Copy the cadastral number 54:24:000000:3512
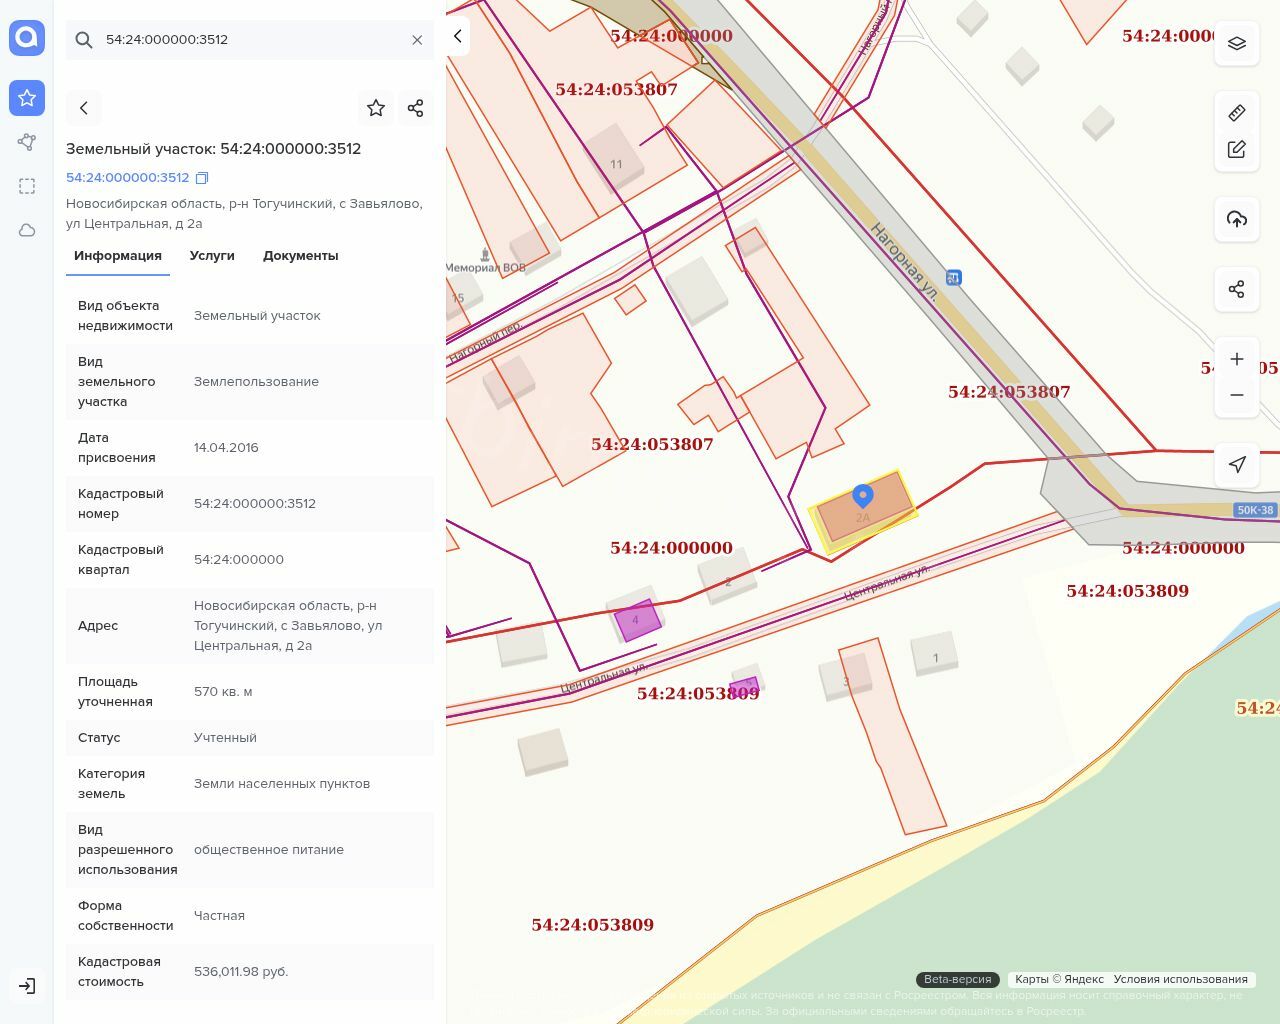 [x=202, y=178]
